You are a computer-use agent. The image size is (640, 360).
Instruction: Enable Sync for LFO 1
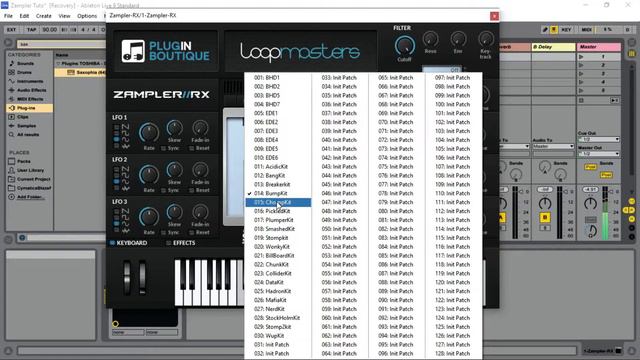tap(163, 148)
